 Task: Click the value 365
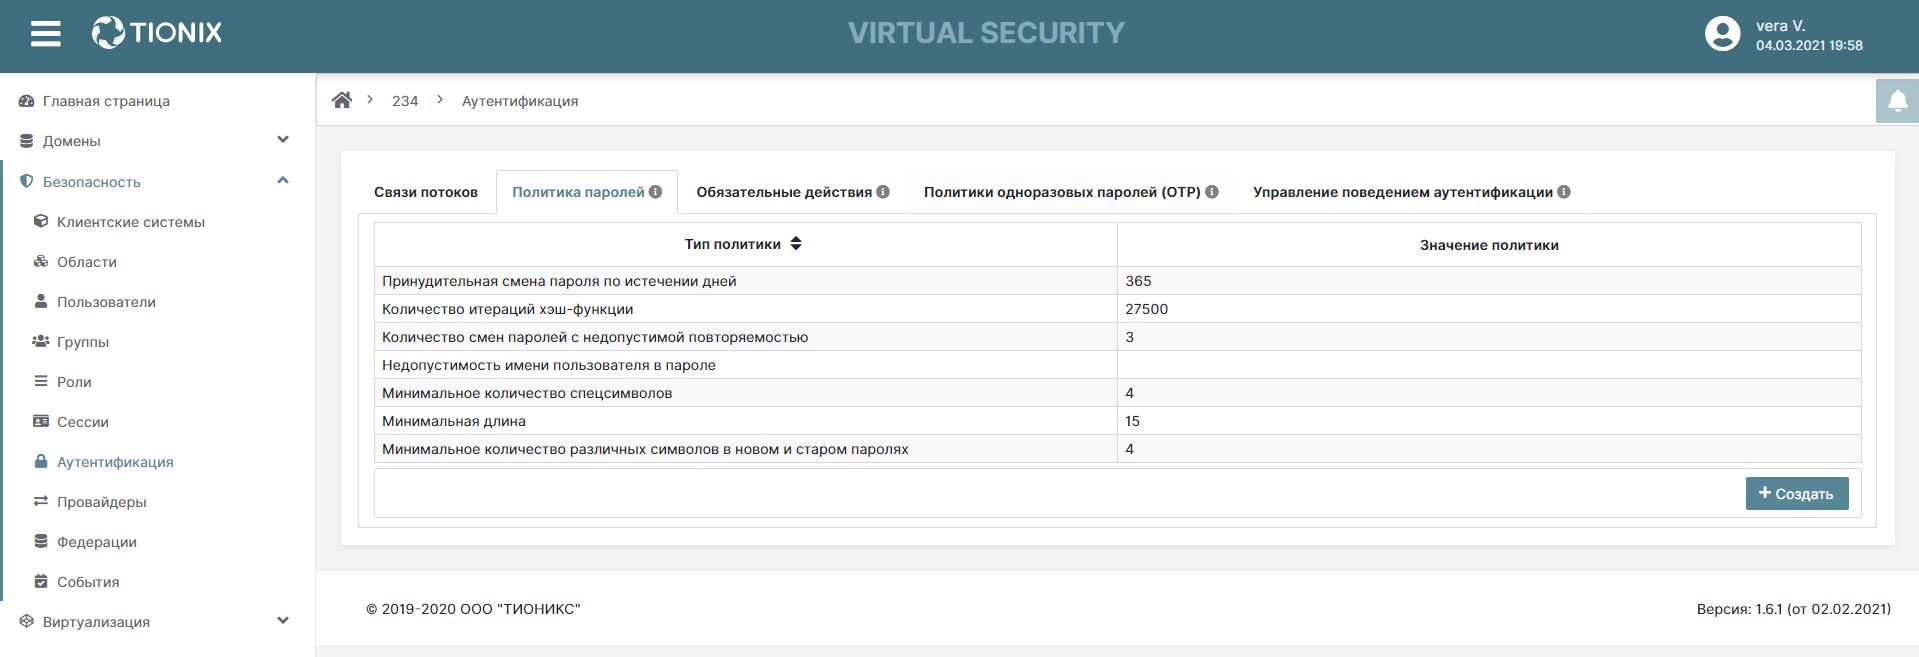1138,281
